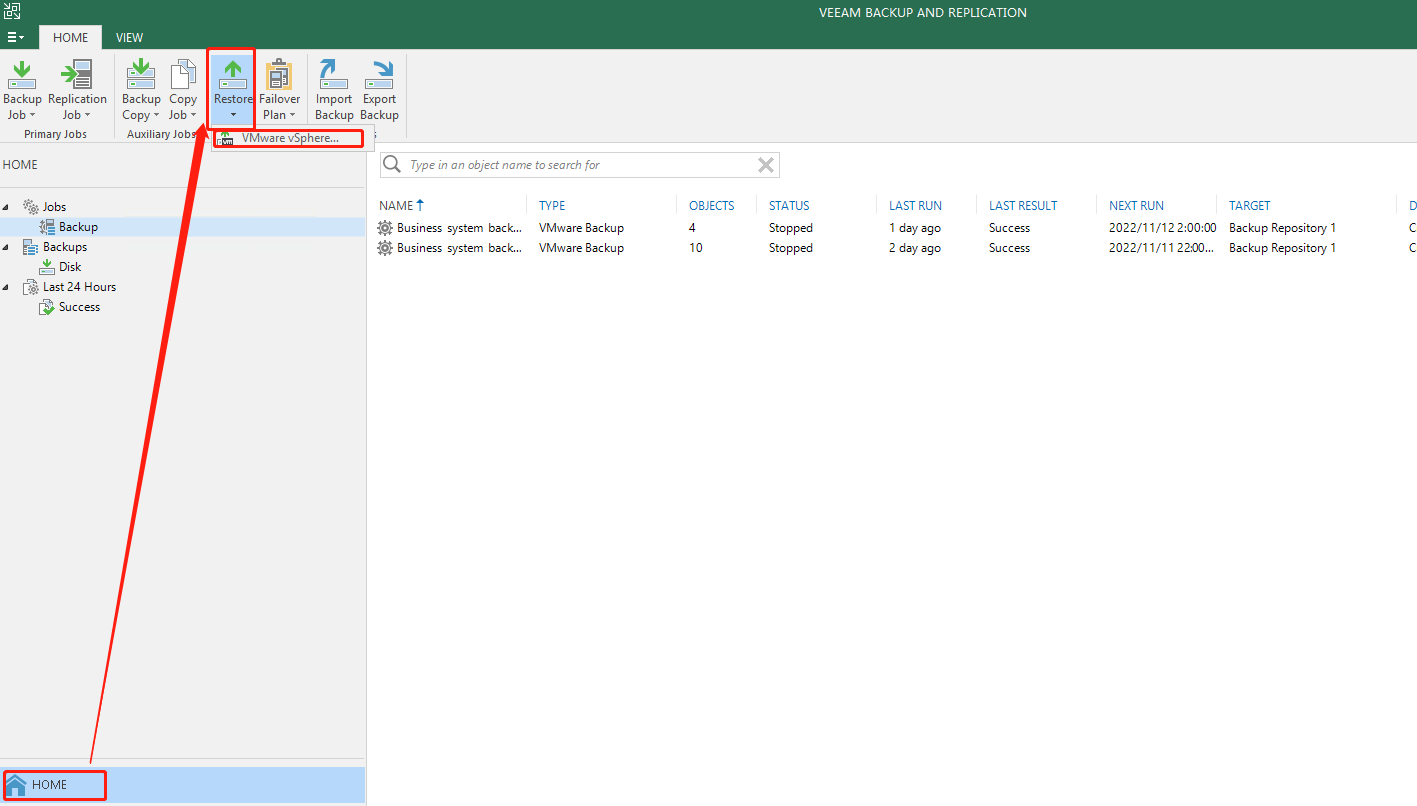This screenshot has height=806, width=1417.
Task: Open the main menu hamburger button
Action: [x=14, y=37]
